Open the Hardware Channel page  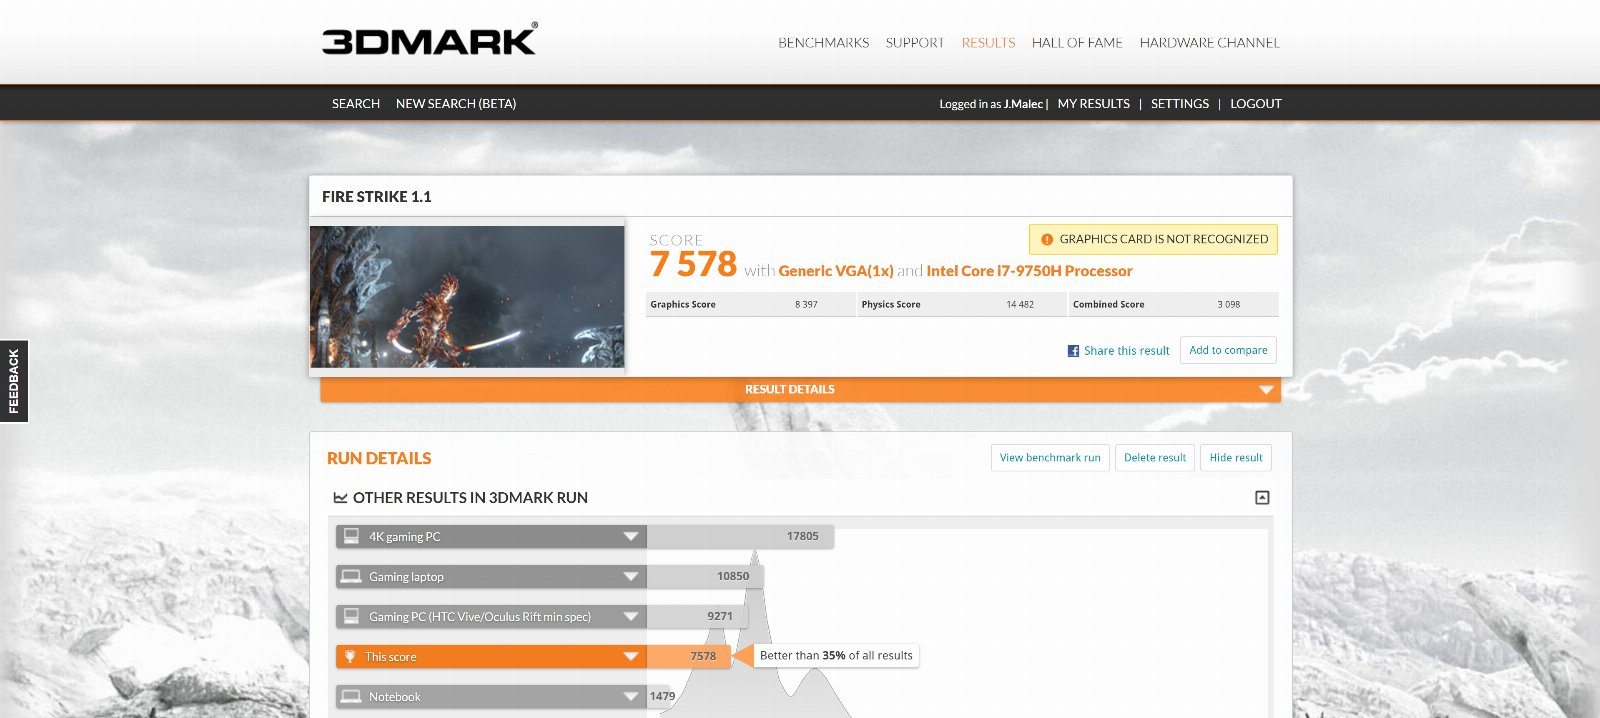[1210, 43]
